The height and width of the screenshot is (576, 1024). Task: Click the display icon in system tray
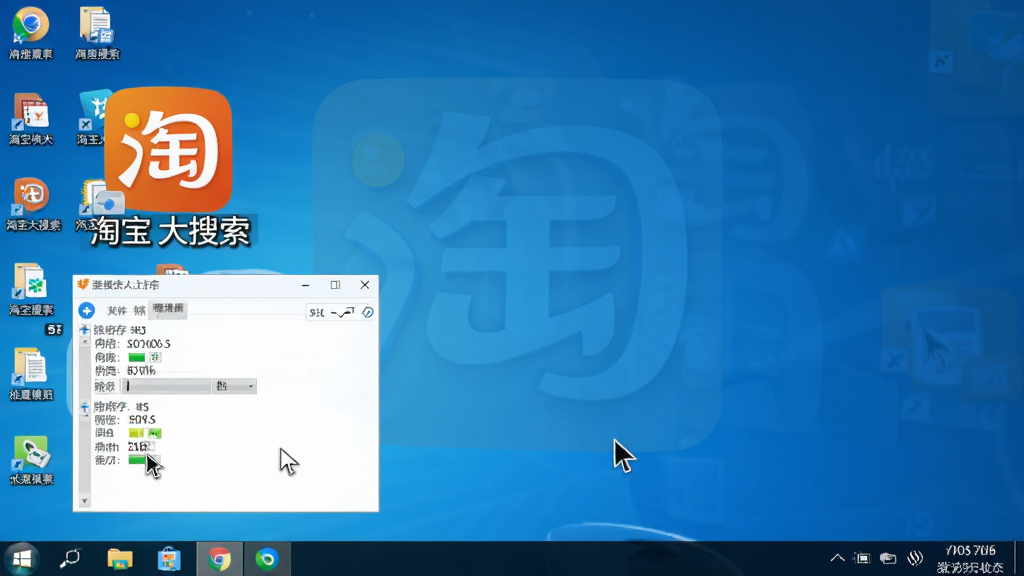[x=862, y=558]
